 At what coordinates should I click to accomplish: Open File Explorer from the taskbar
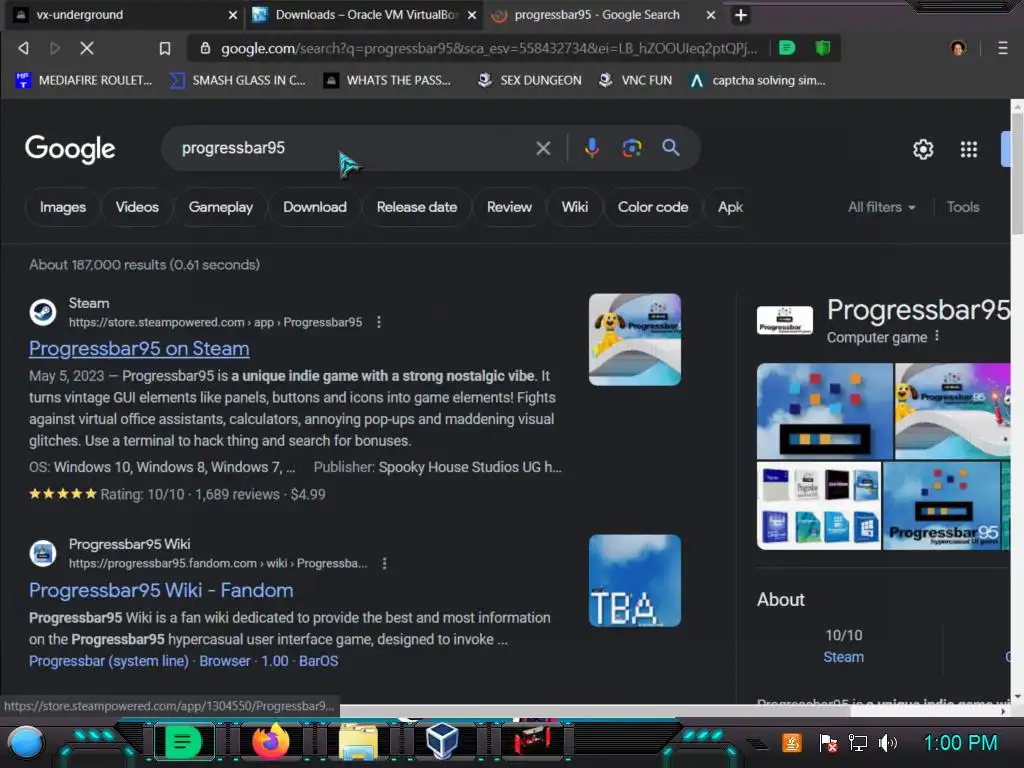click(x=358, y=743)
